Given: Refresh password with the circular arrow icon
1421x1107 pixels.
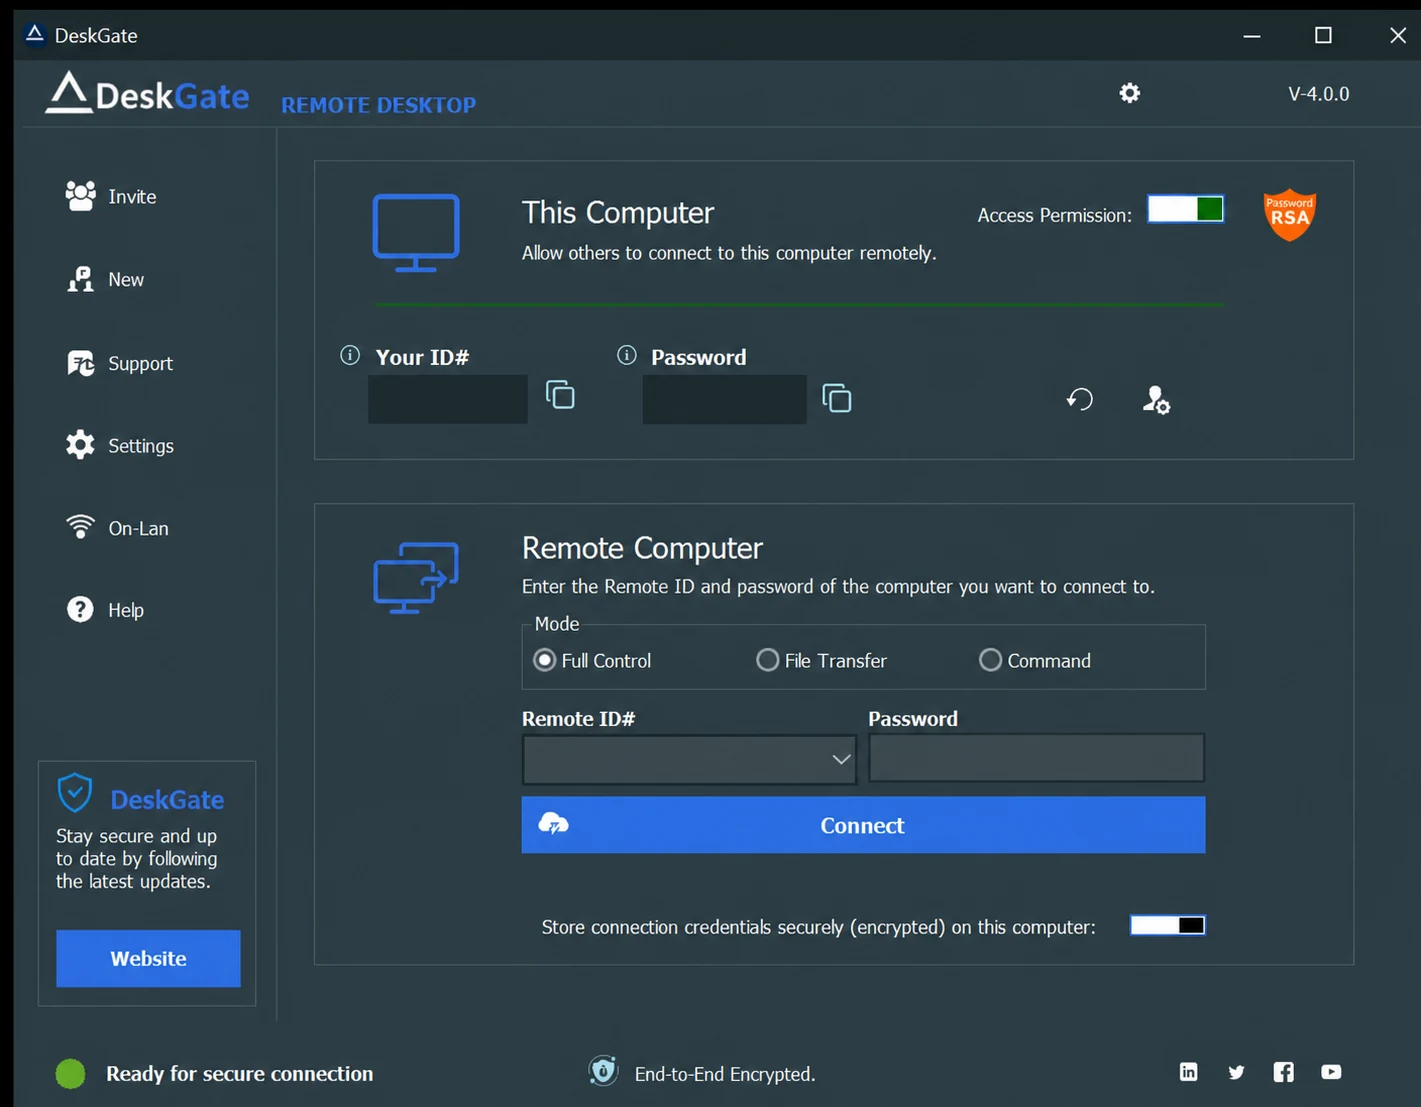Looking at the screenshot, I should pos(1079,399).
